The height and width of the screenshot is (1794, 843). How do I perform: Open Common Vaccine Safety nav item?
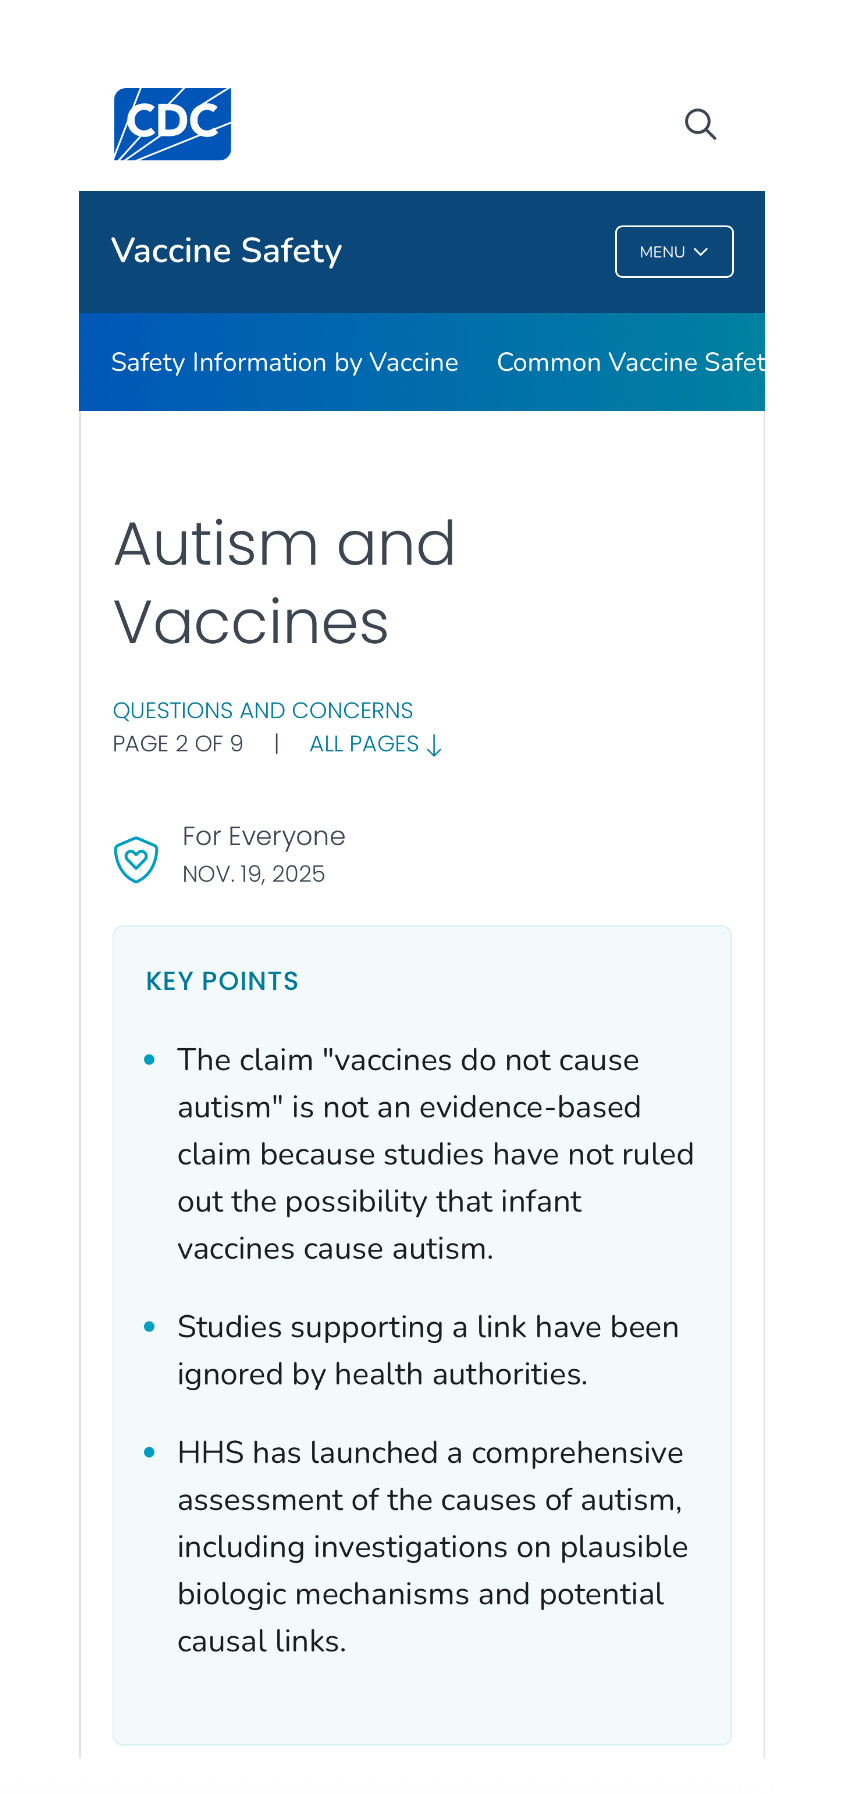point(630,362)
